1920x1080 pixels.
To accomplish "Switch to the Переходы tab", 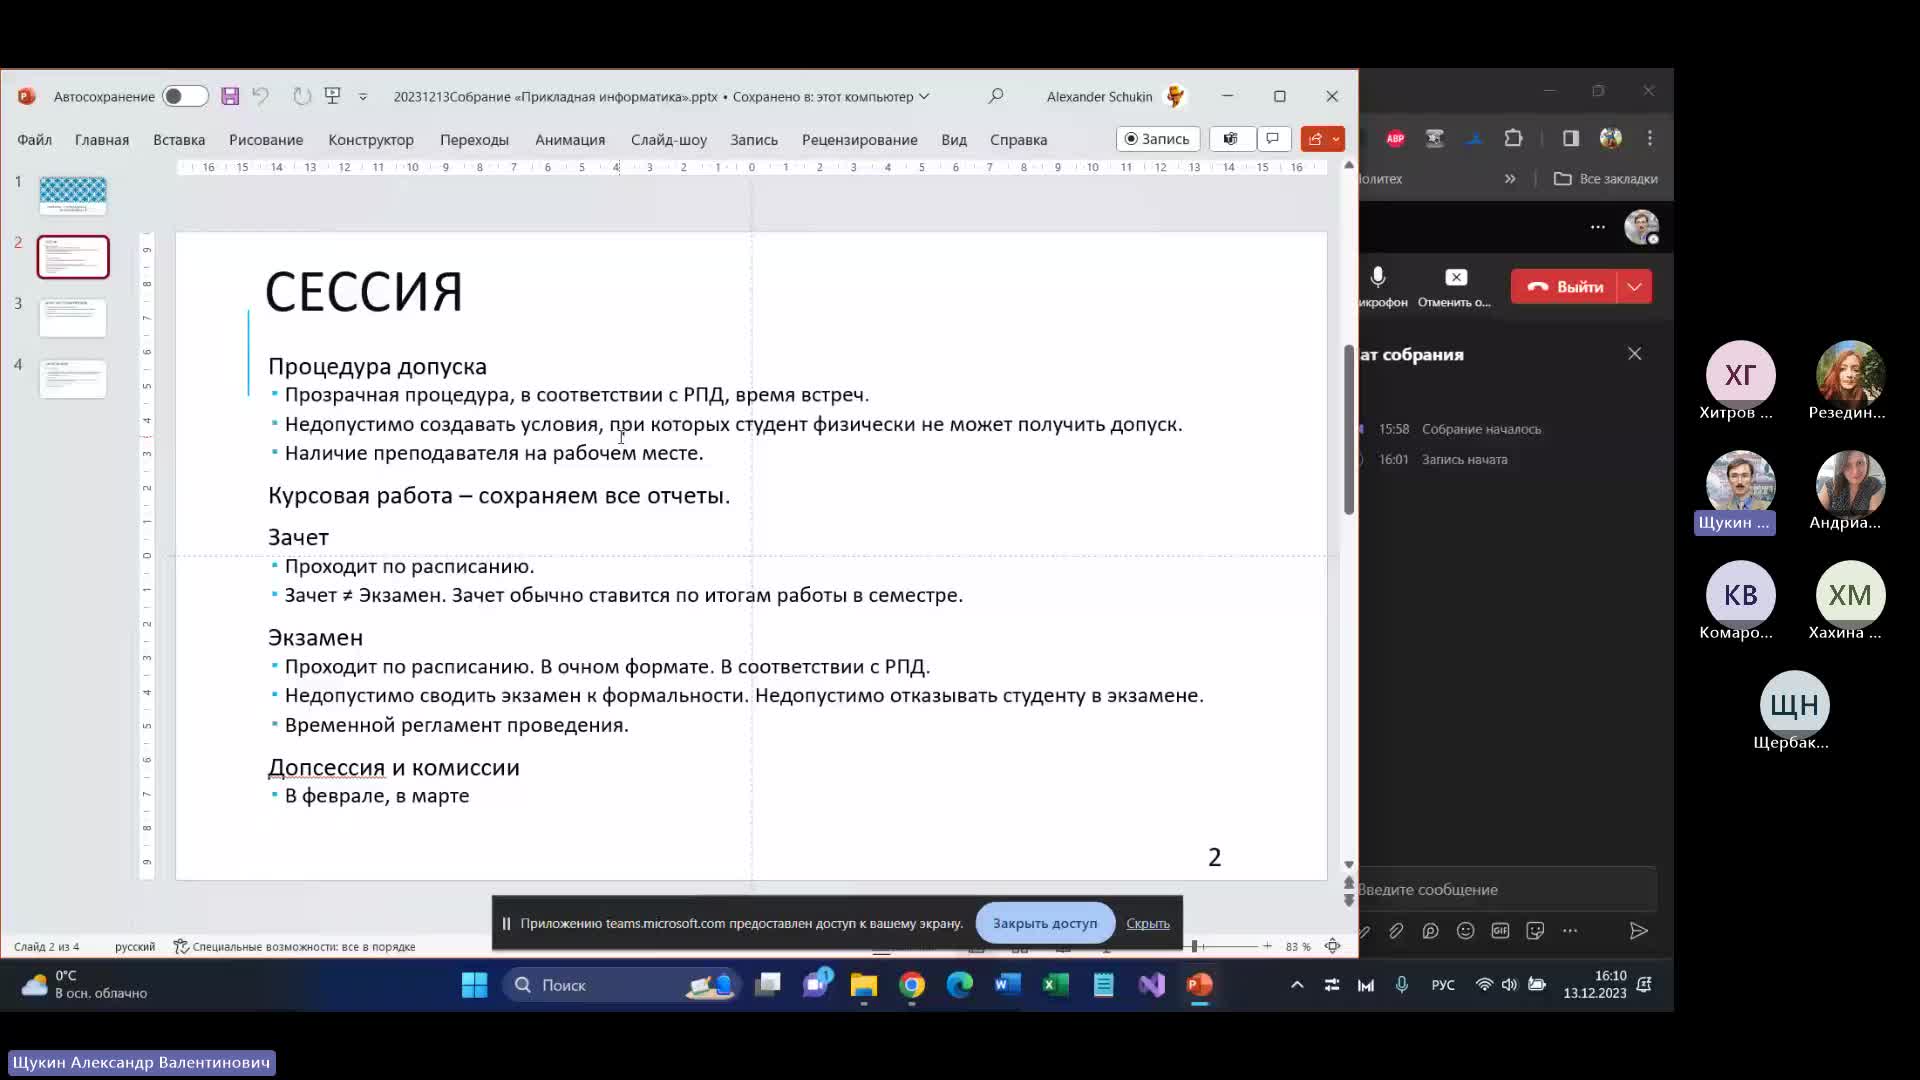I will 474,140.
